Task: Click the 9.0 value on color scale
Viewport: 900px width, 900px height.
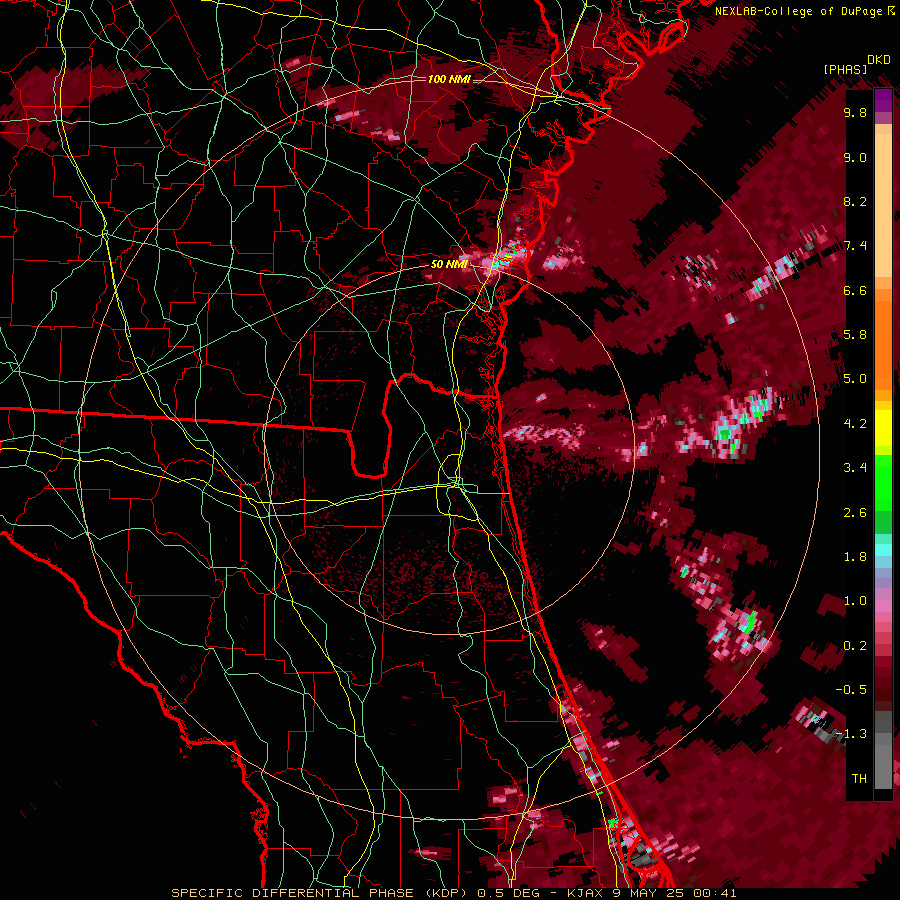Action: (x=855, y=158)
